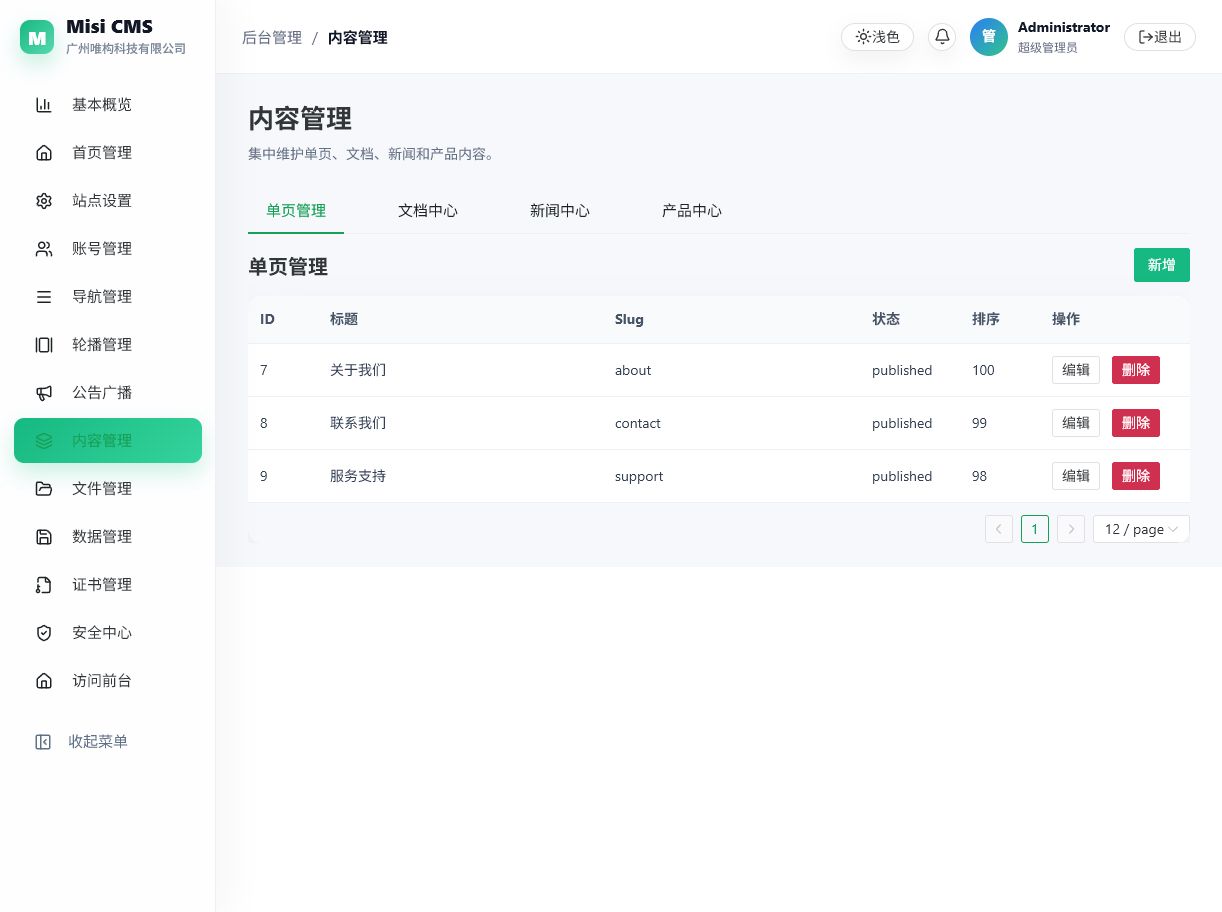Click the published status for support
This screenshot has width=1222, height=912.
coord(902,476)
